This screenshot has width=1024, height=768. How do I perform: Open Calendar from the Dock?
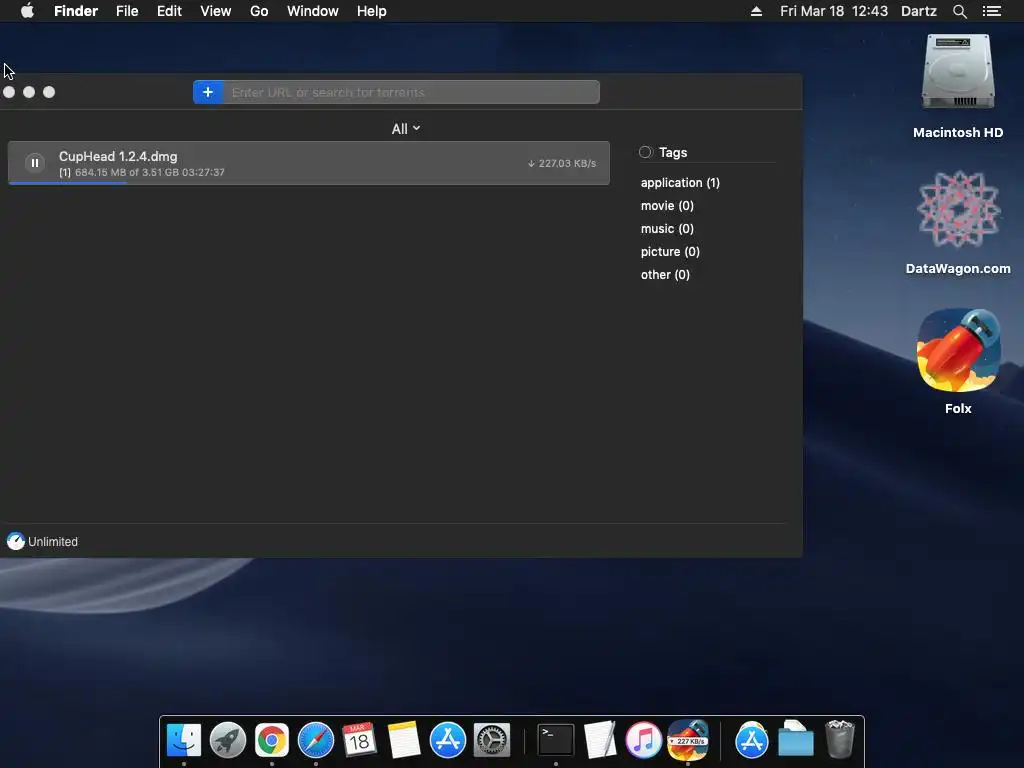(x=359, y=740)
